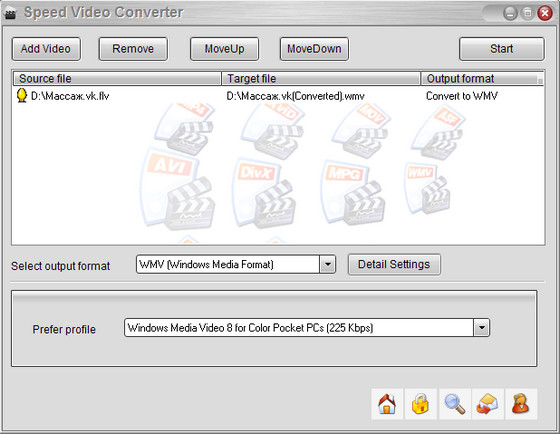Screen dimensions: 560x434
Task: Click the envelope email icon
Action: click(488, 404)
